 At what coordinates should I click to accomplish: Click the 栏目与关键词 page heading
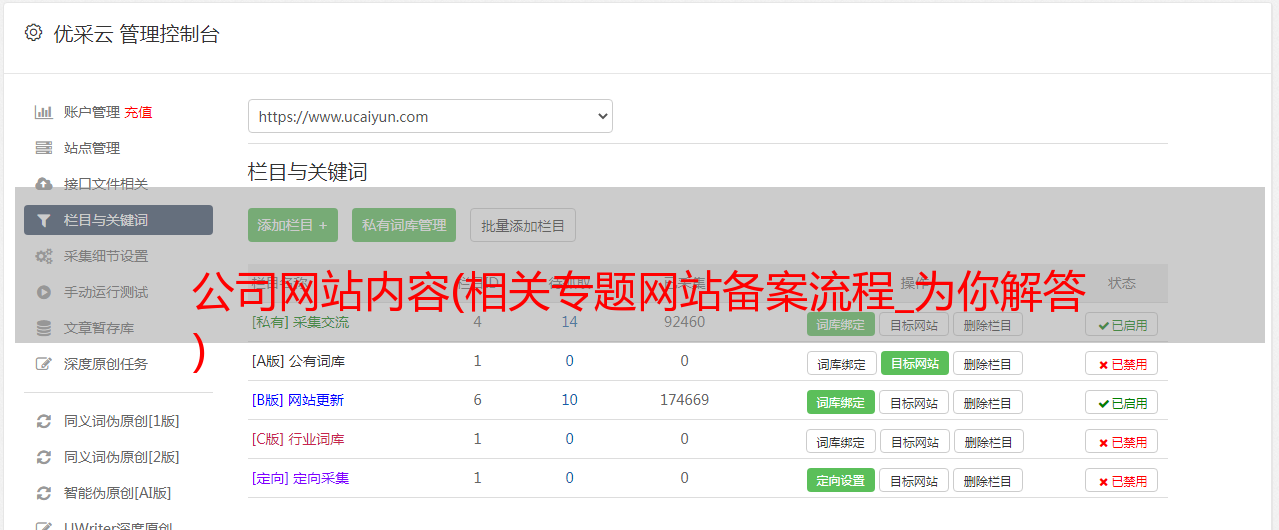coord(308,172)
